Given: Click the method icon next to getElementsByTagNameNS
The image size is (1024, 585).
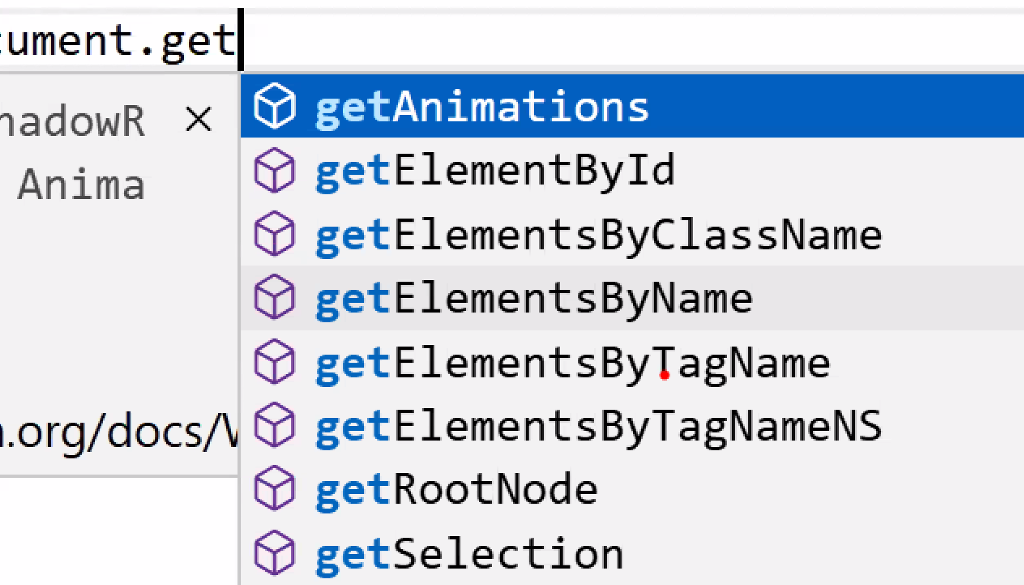Looking at the screenshot, I should click(274, 426).
